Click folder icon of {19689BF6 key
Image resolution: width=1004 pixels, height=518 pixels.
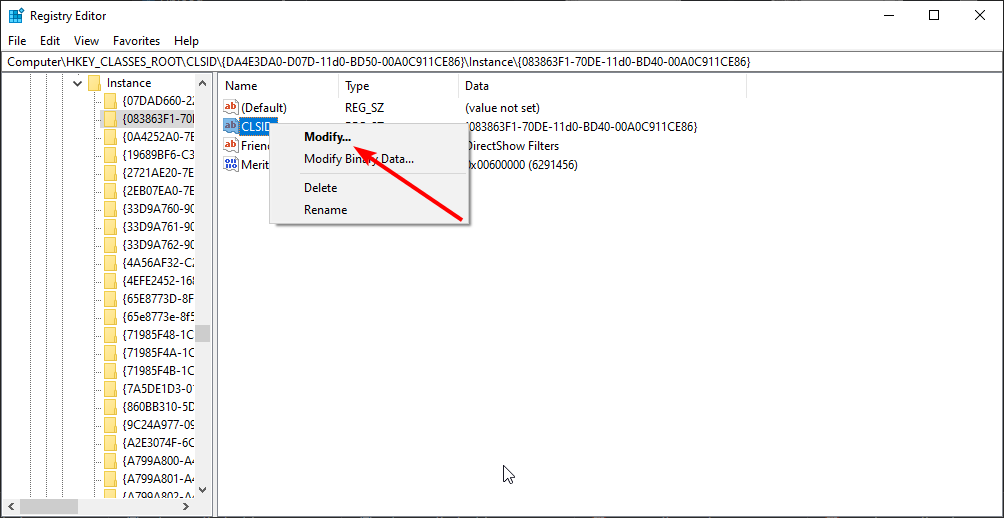[x=110, y=154]
